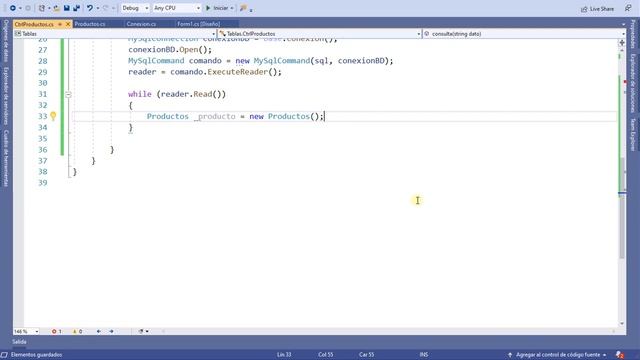
Task: Click Agregar al control de código fuente
Action: [x=557, y=355]
